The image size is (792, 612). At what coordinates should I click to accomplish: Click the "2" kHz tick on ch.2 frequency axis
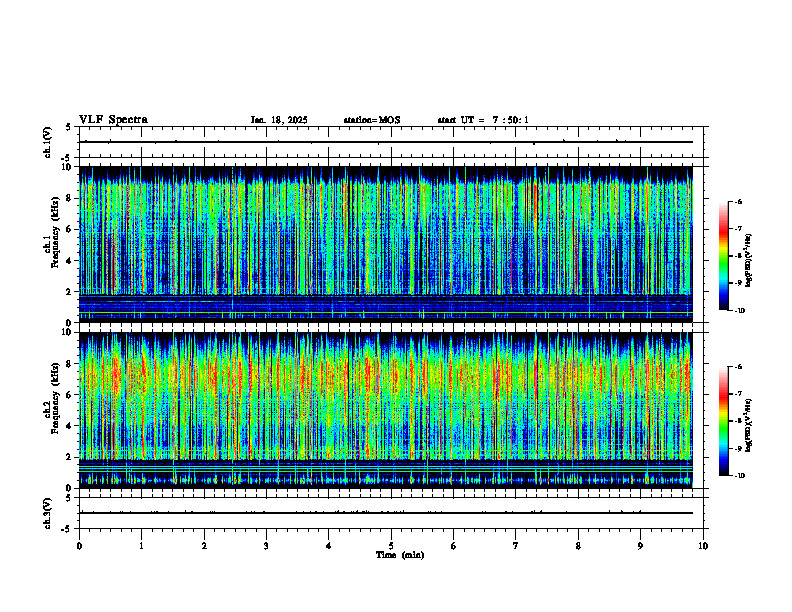click(70, 457)
